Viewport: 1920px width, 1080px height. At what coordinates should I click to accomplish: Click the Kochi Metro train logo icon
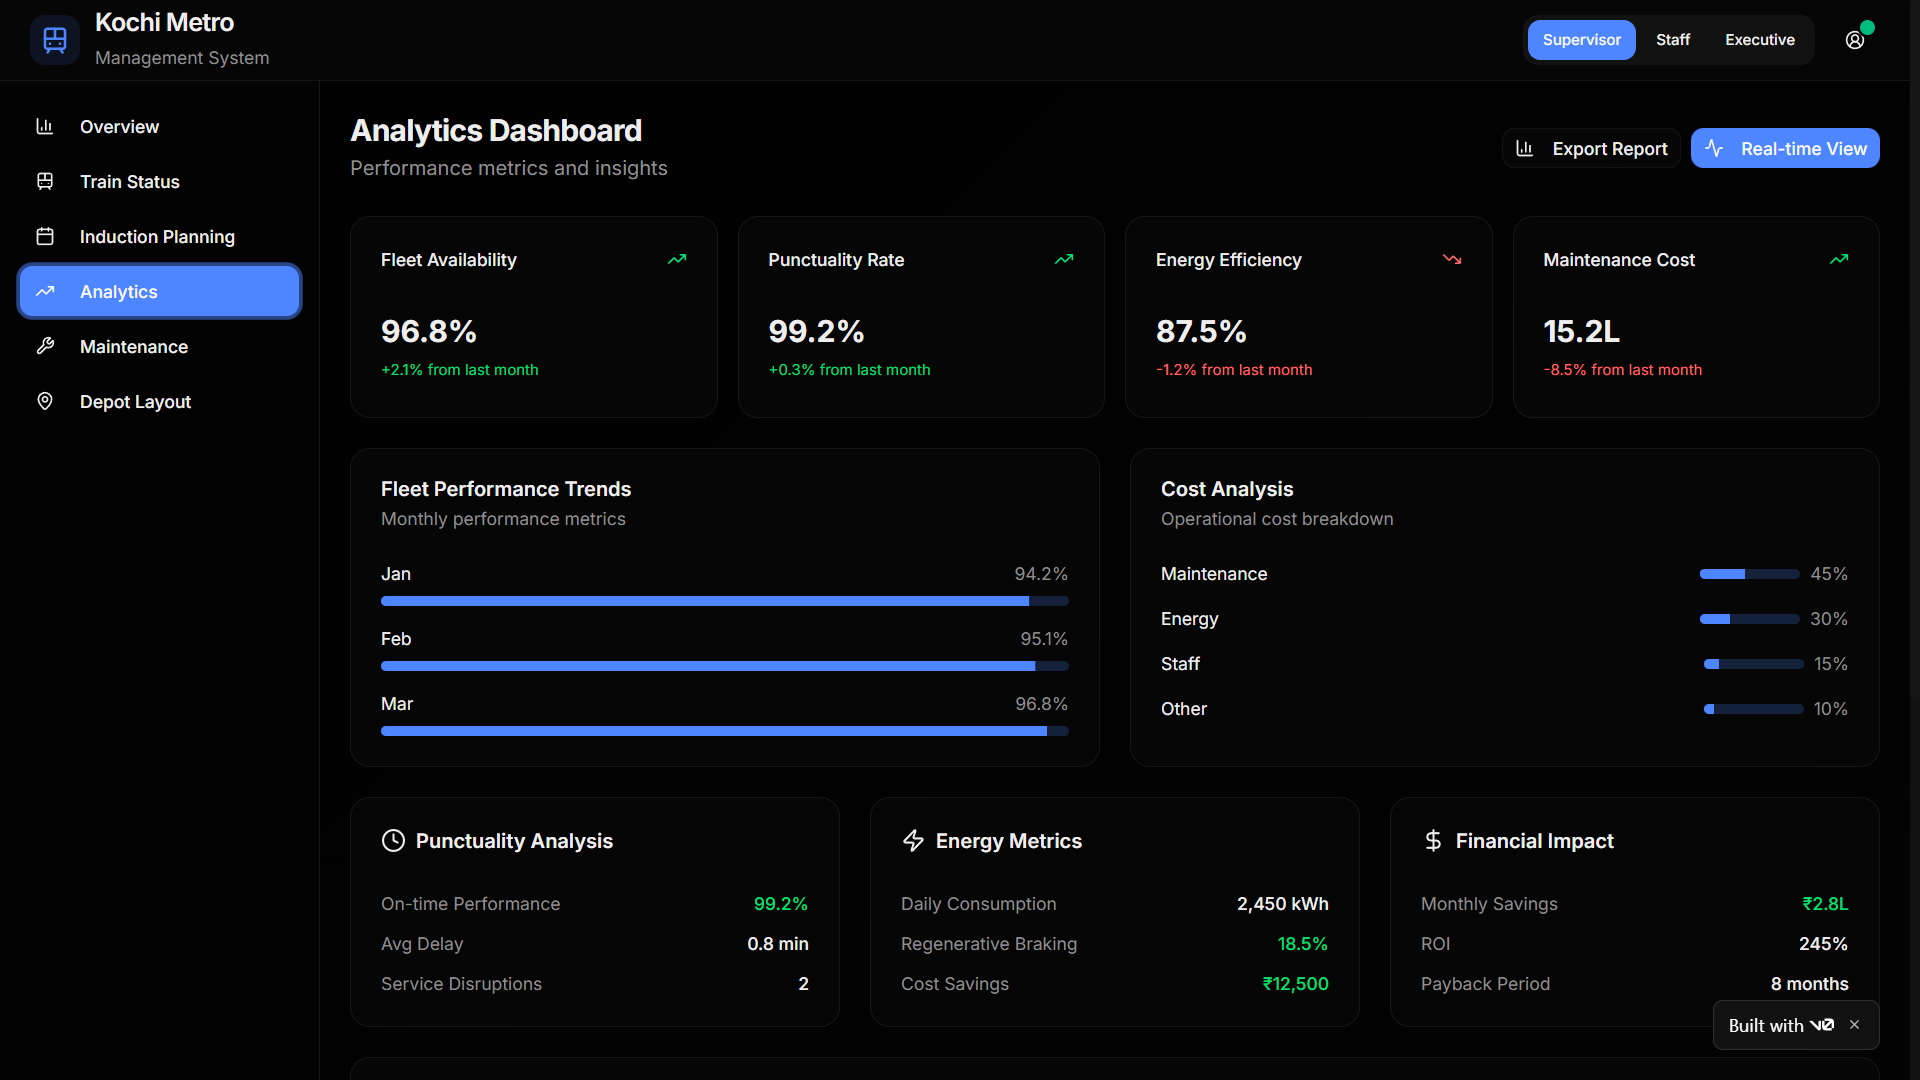coord(55,40)
